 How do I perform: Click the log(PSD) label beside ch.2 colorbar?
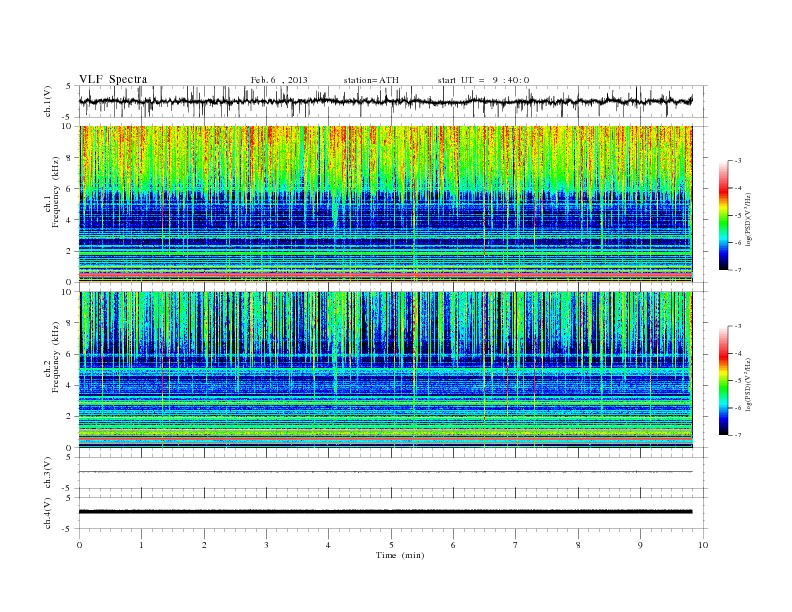[749, 384]
